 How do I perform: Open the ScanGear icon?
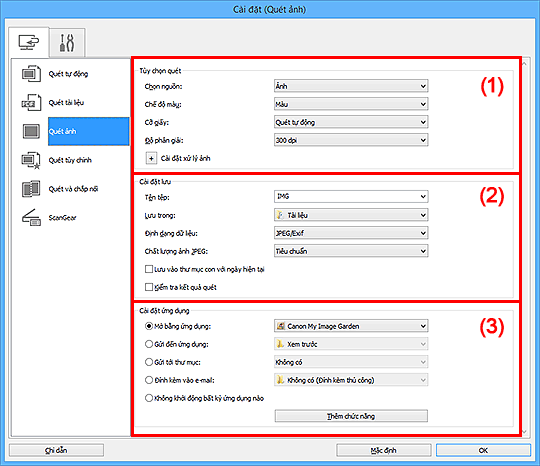31,217
